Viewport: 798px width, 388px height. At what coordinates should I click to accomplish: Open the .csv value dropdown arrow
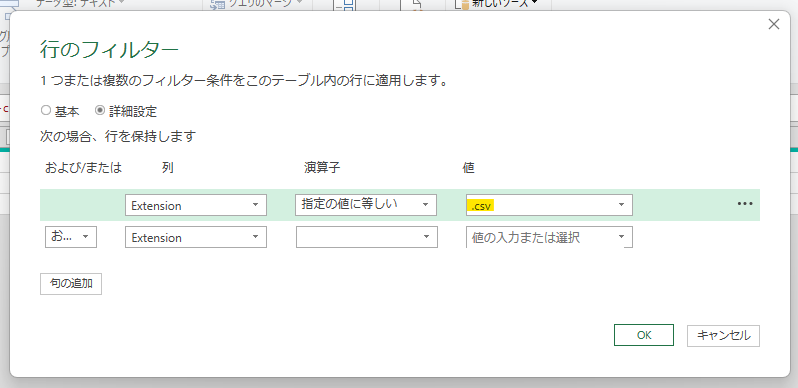pos(621,205)
